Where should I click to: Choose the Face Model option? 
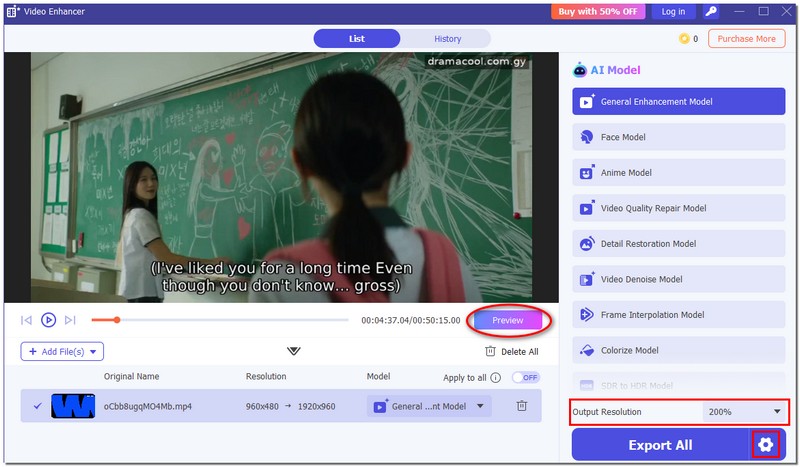point(679,137)
